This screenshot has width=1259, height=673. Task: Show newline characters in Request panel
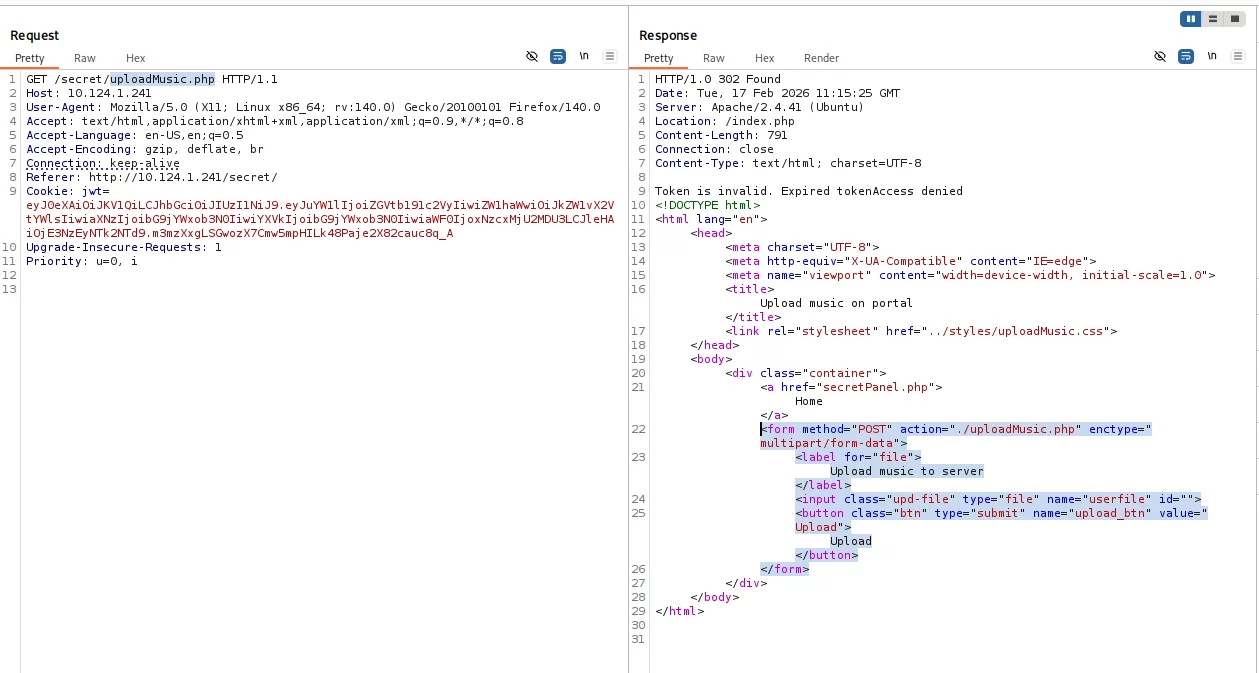pyautogui.click(x=584, y=57)
